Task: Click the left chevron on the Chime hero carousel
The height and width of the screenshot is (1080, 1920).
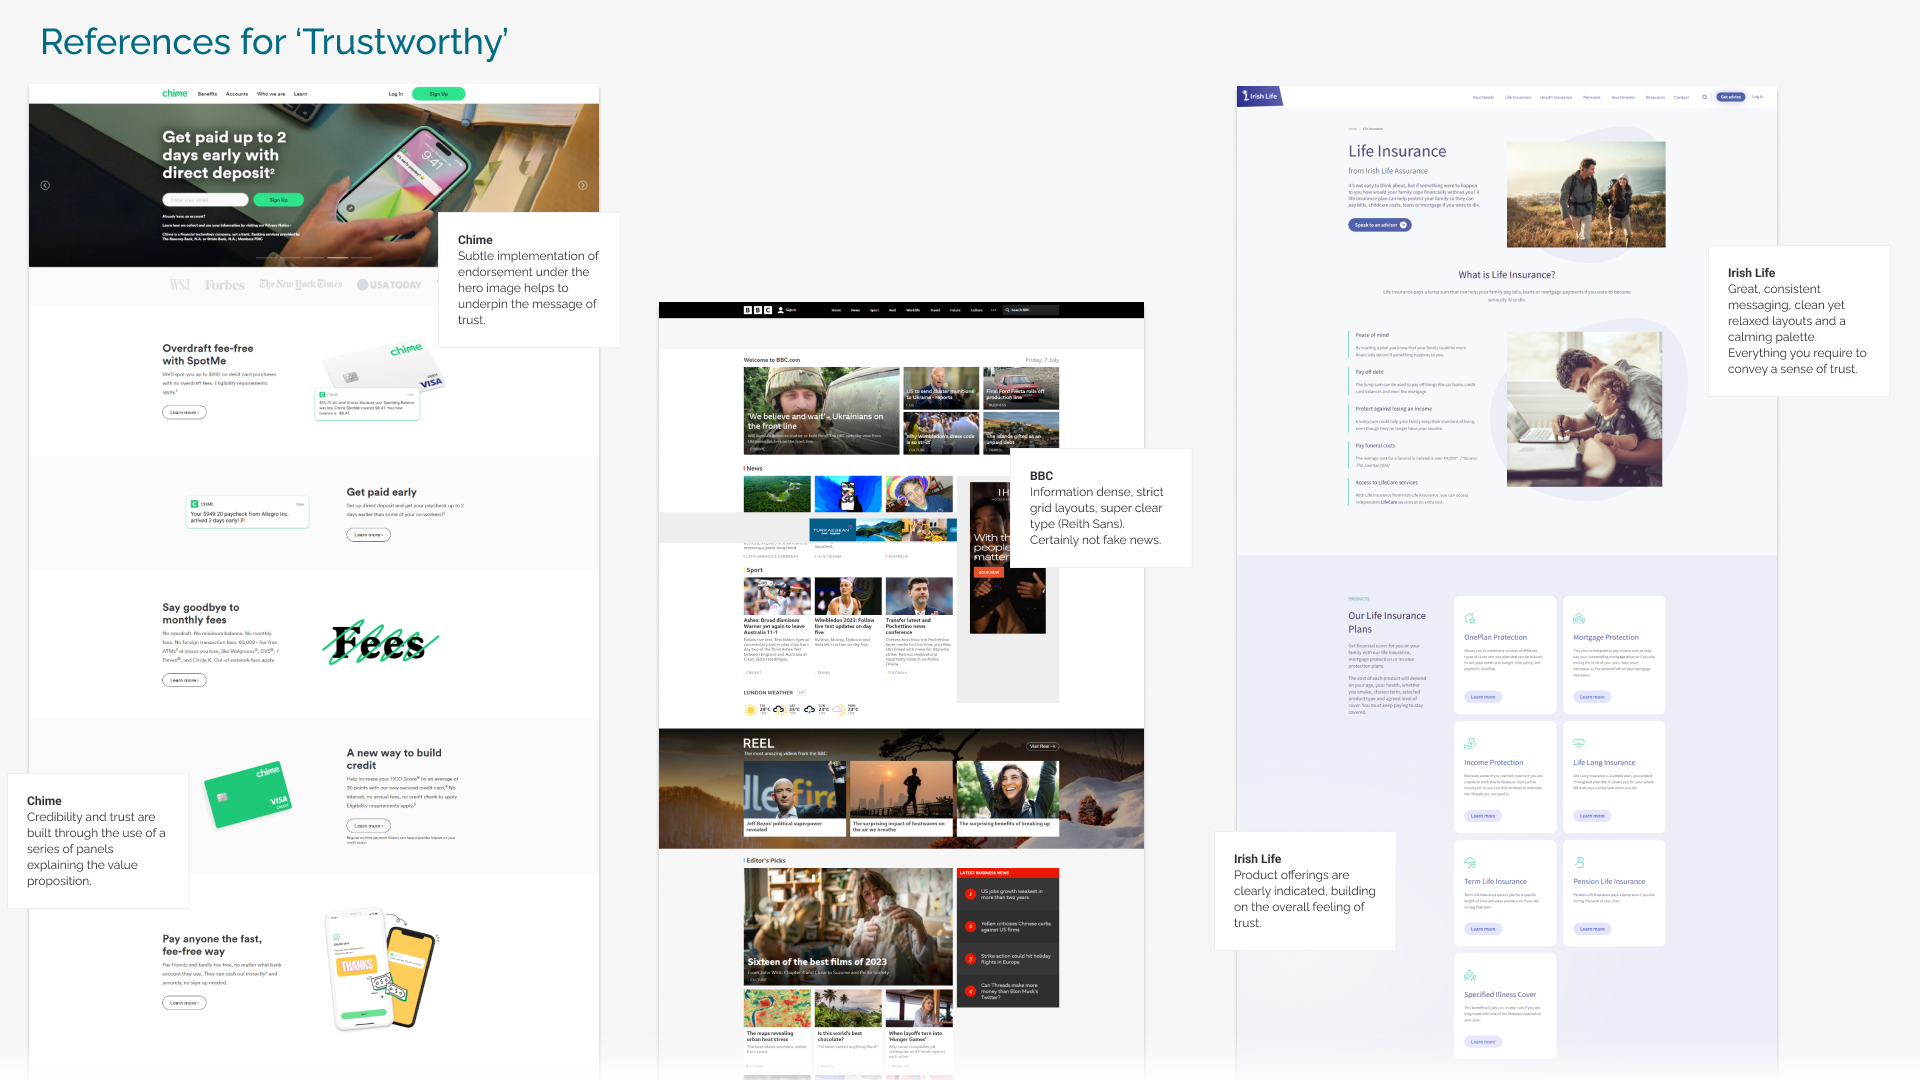Action: point(44,184)
